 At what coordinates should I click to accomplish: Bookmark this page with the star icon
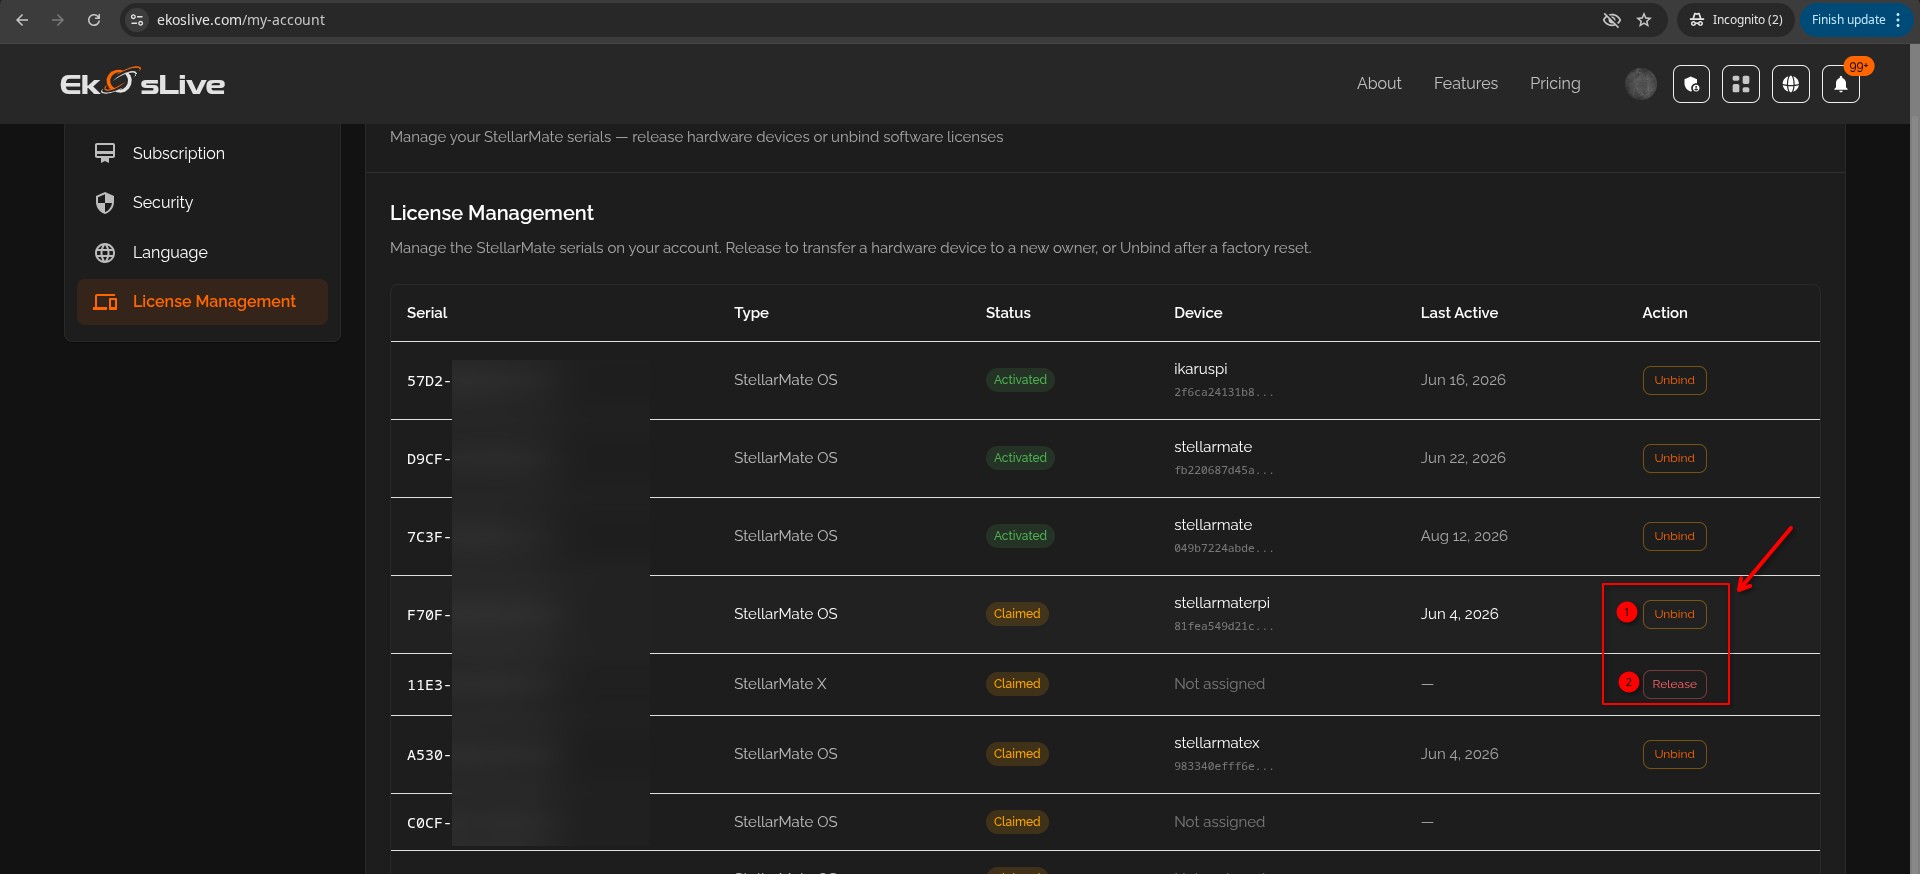coord(1644,20)
